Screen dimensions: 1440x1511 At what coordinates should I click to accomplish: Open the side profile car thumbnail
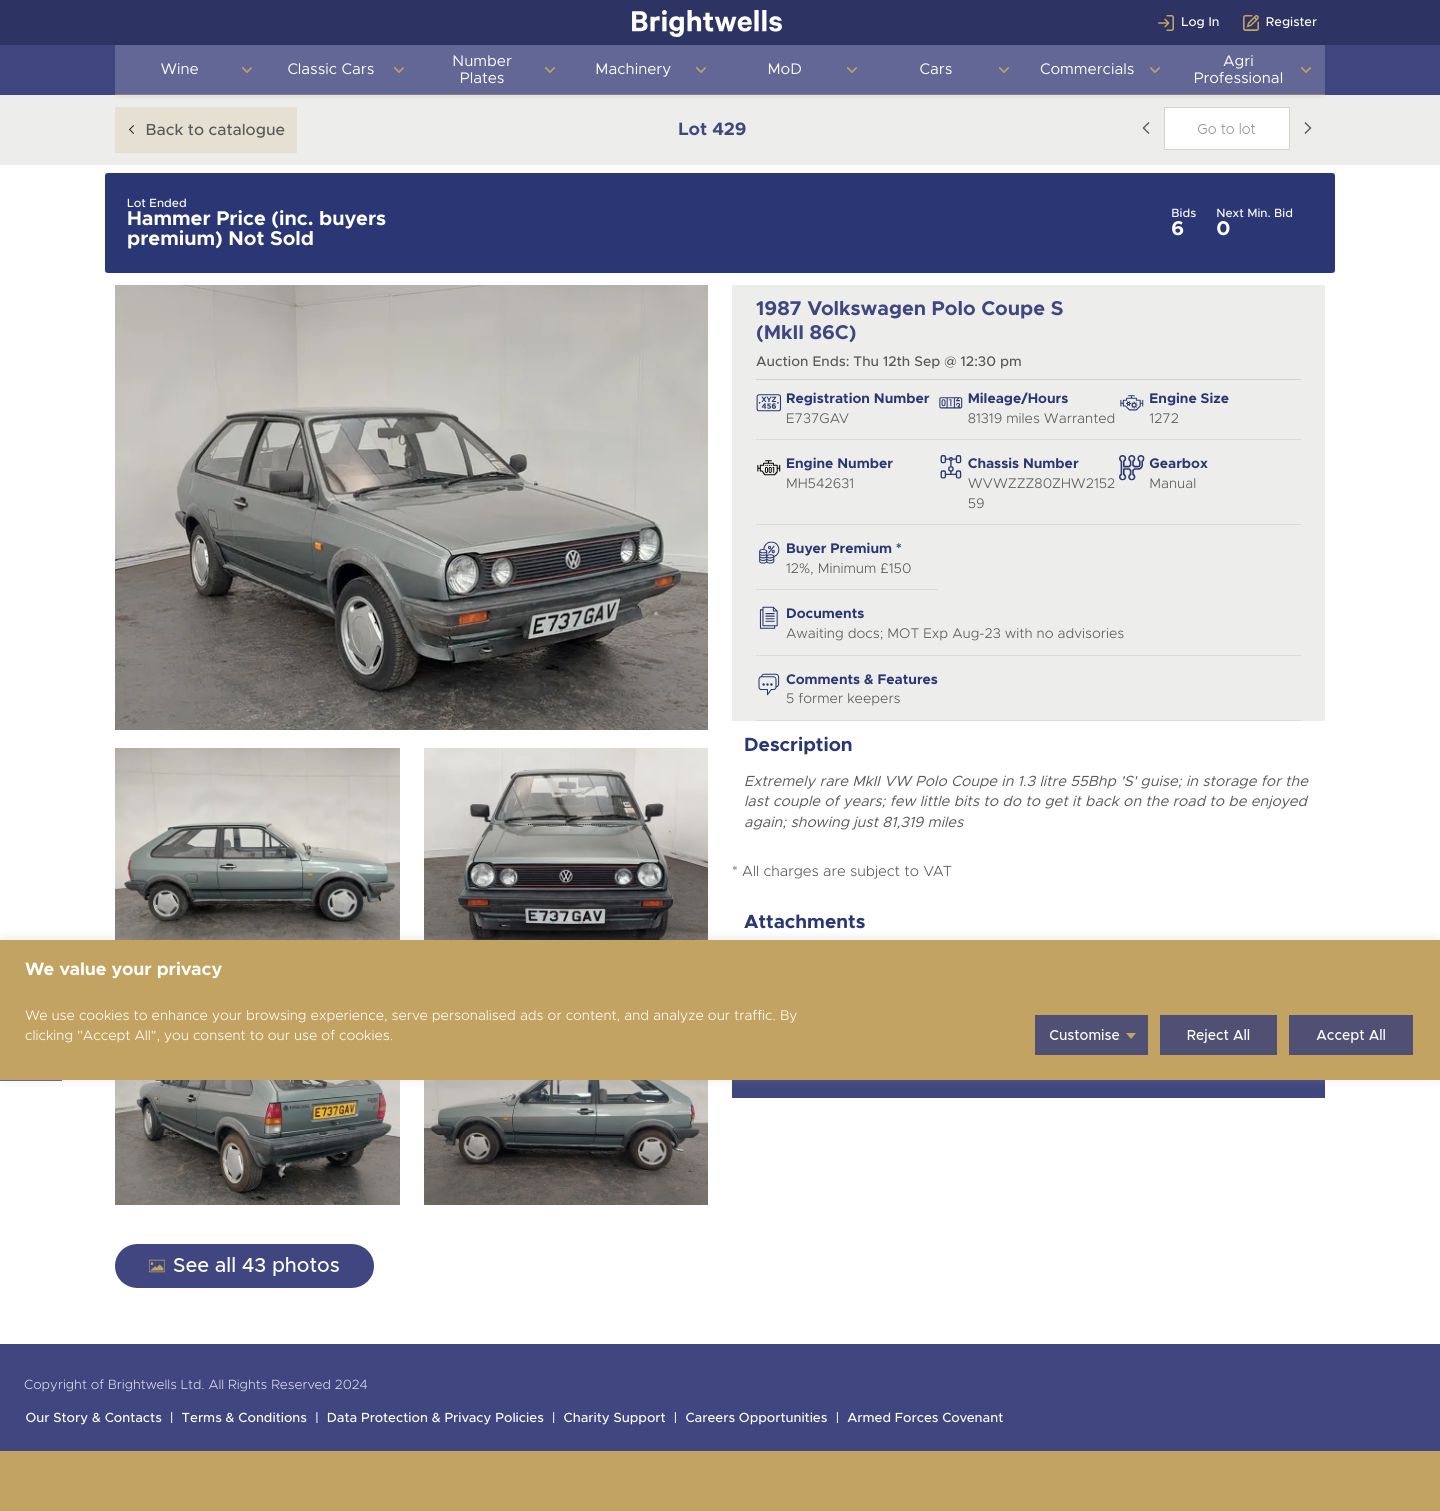click(257, 844)
